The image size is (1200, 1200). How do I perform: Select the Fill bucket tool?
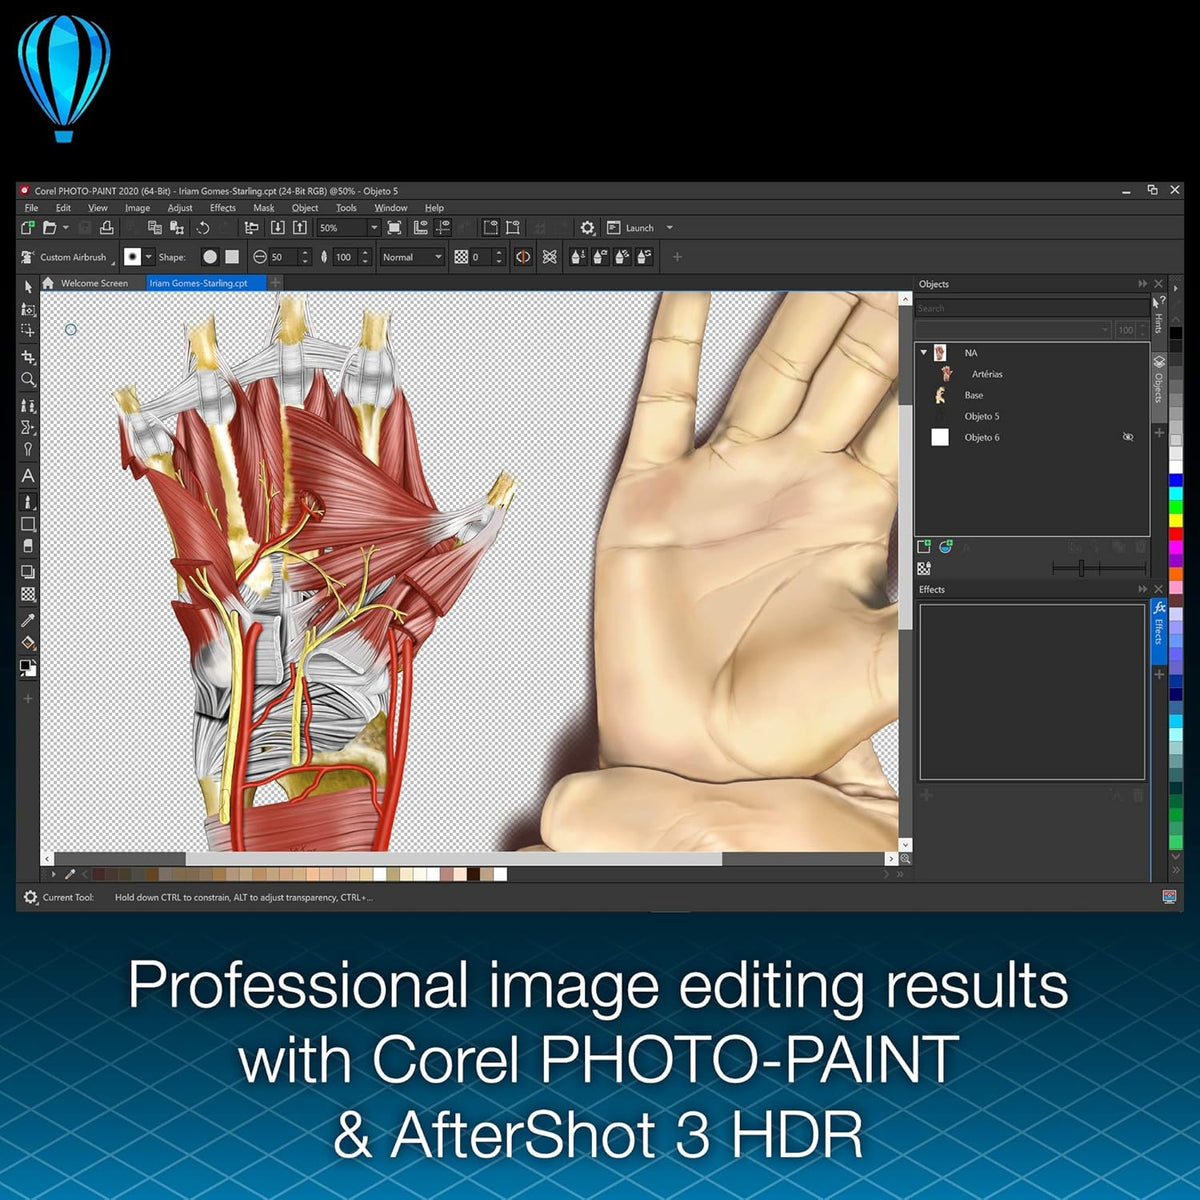[x=28, y=643]
